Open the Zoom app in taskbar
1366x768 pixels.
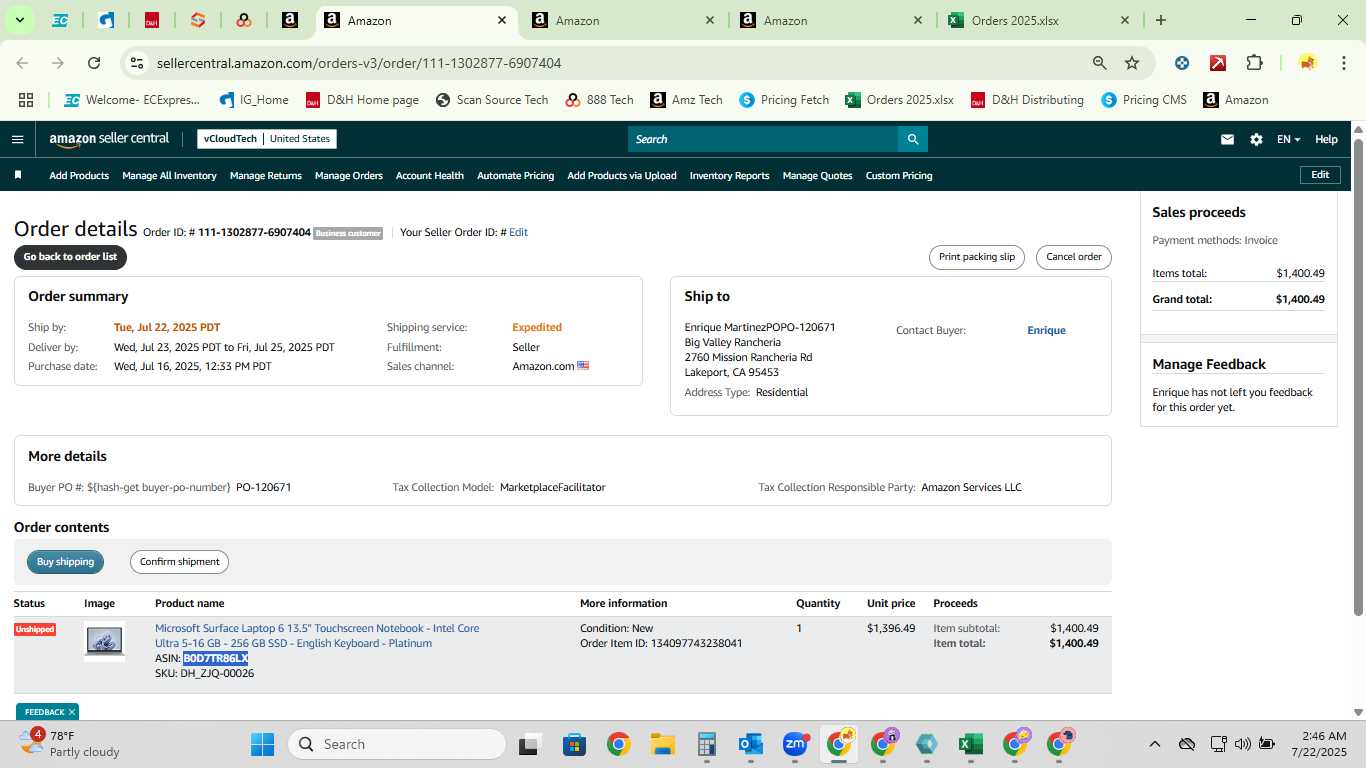tap(795, 744)
